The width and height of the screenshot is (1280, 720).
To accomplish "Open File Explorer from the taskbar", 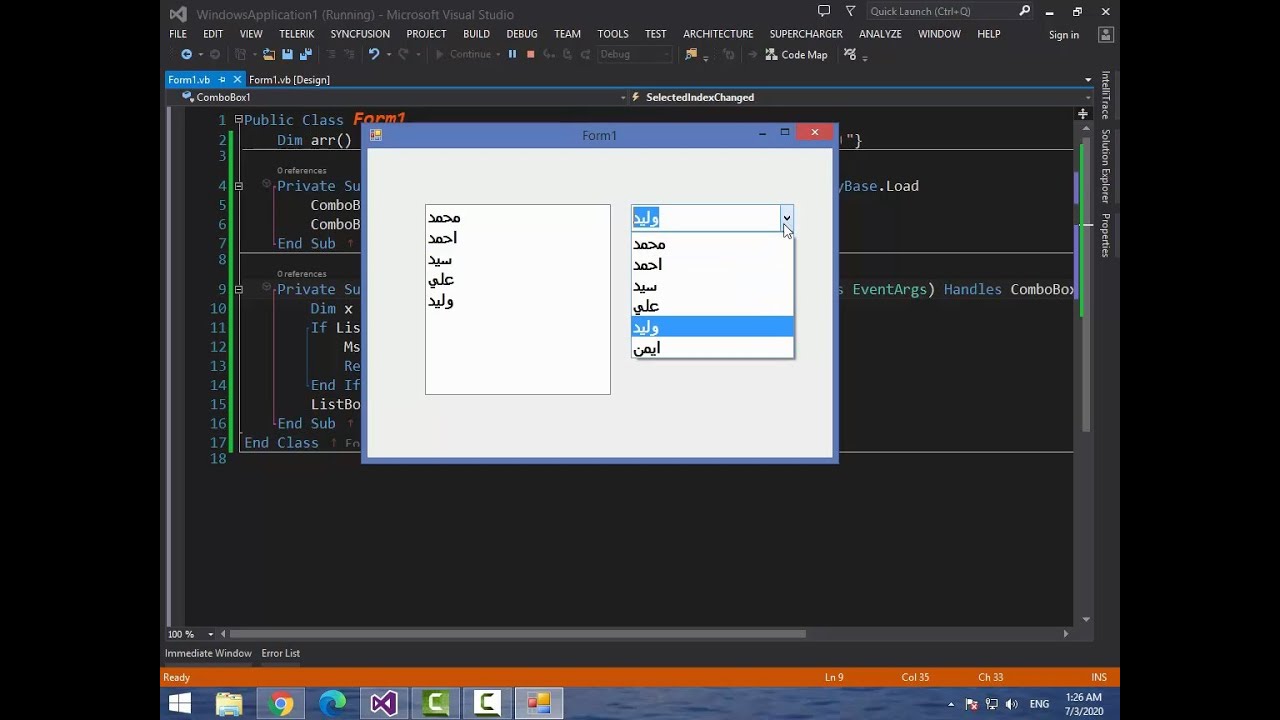I will (229, 704).
